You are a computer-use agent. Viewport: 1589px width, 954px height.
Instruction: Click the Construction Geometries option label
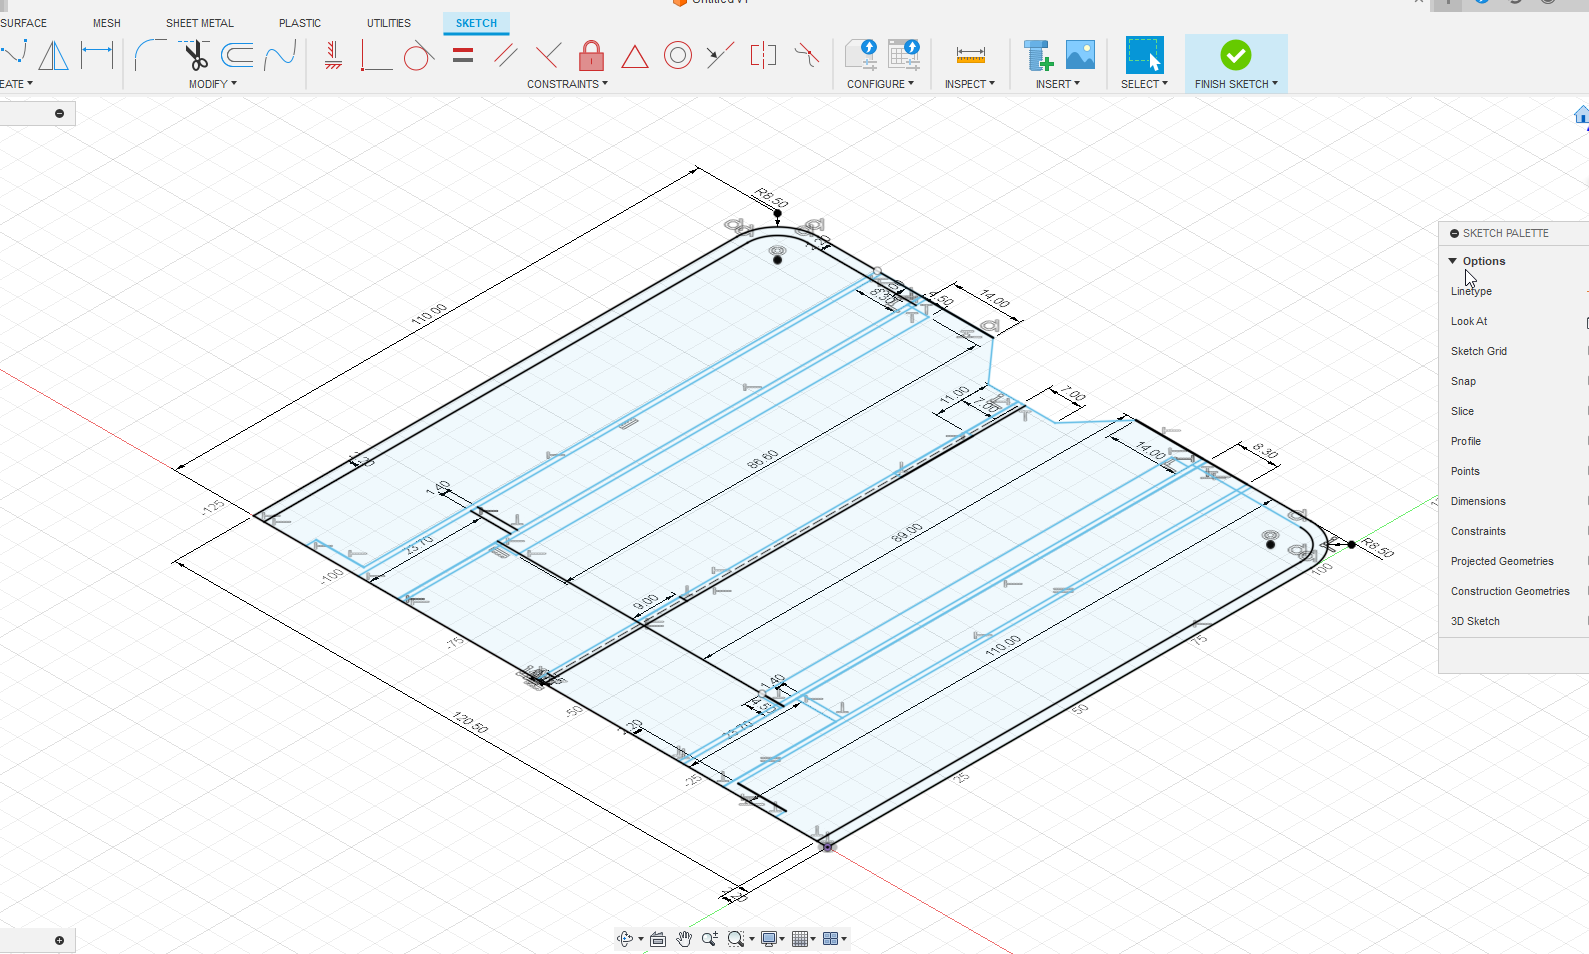(x=1510, y=591)
